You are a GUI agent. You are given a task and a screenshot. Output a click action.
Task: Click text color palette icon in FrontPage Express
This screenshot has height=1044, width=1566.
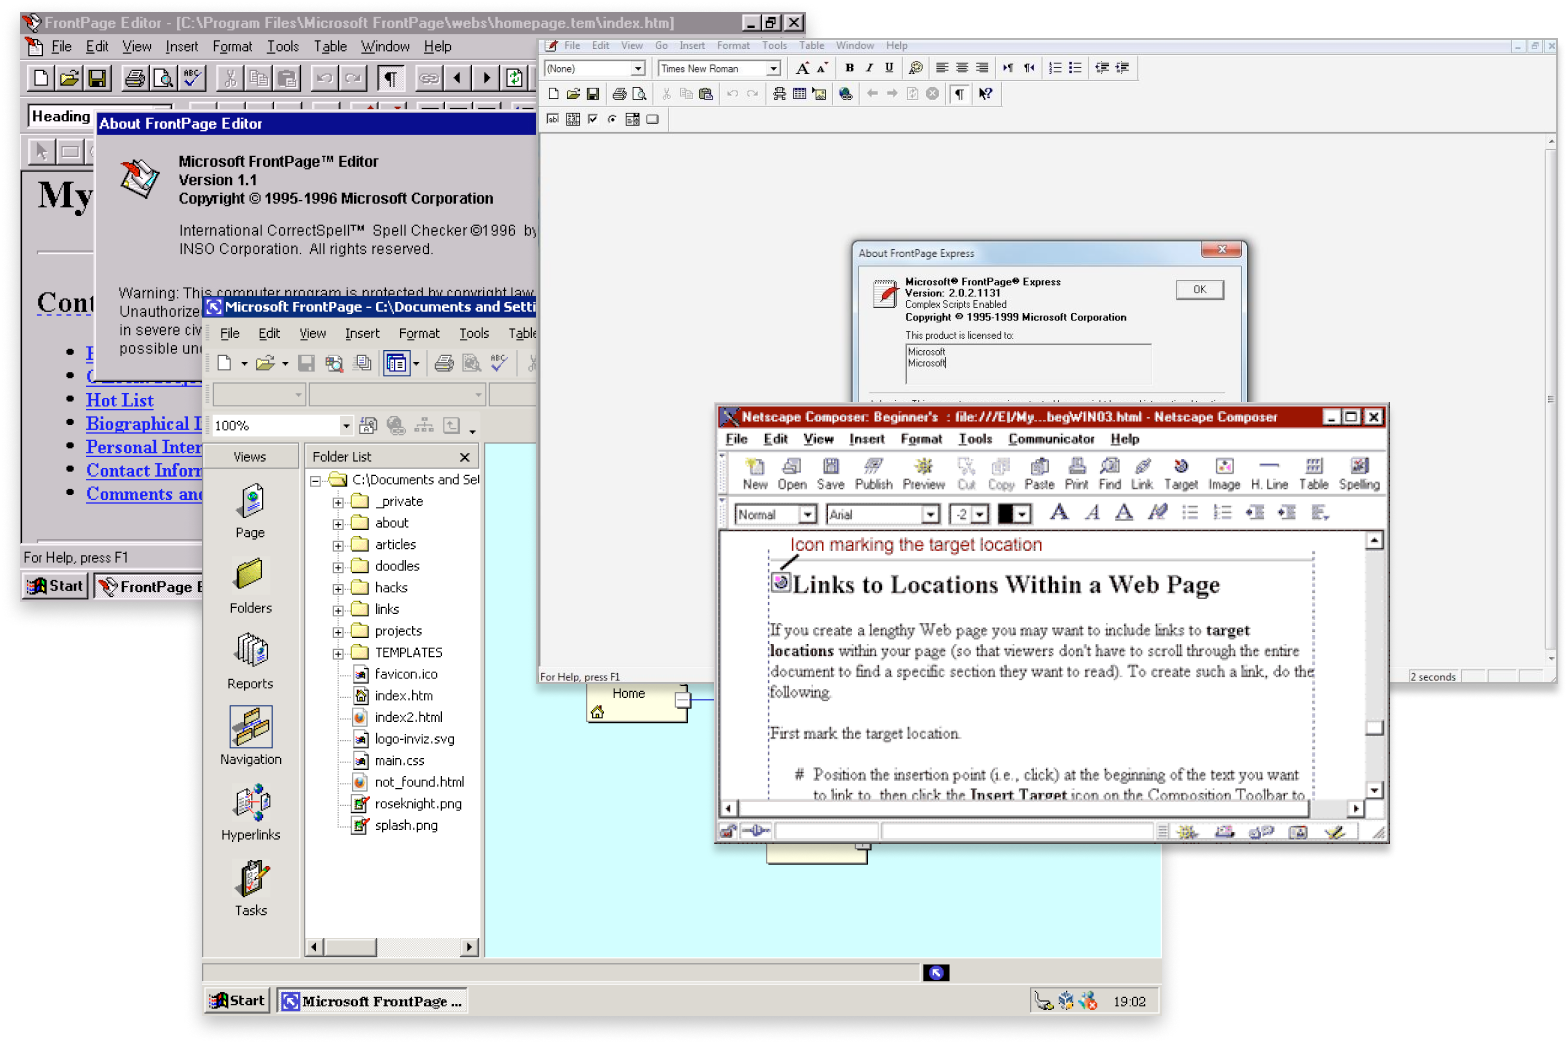point(915,68)
